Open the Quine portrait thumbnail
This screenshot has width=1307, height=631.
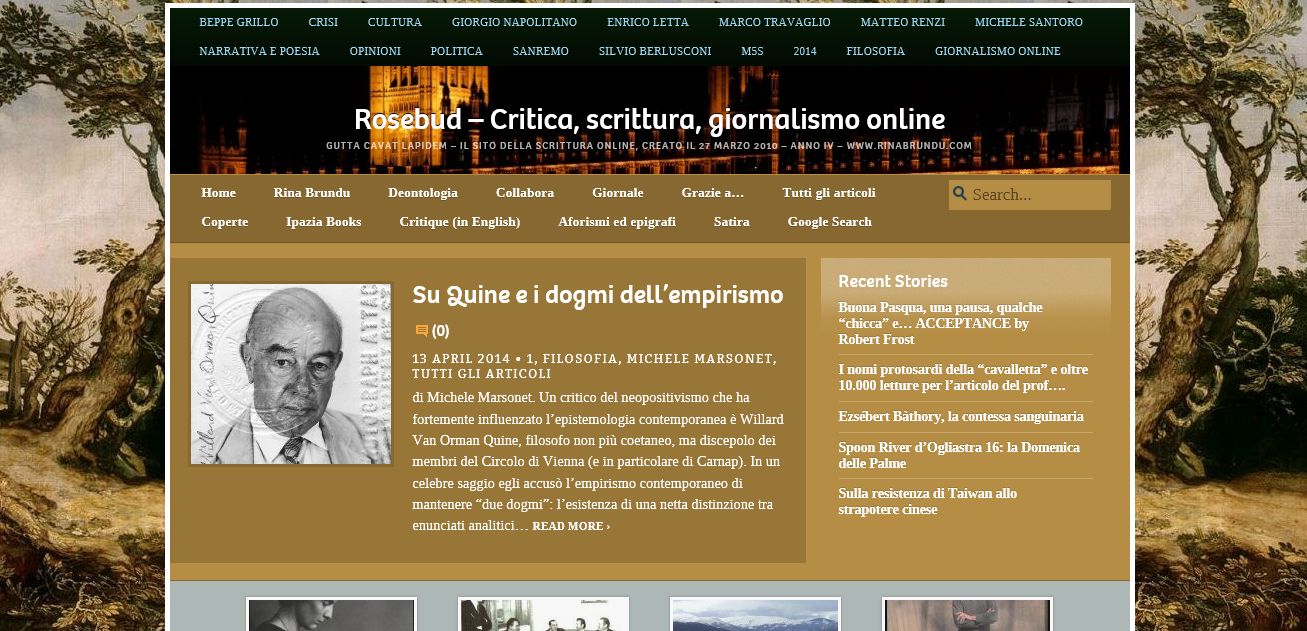click(291, 374)
